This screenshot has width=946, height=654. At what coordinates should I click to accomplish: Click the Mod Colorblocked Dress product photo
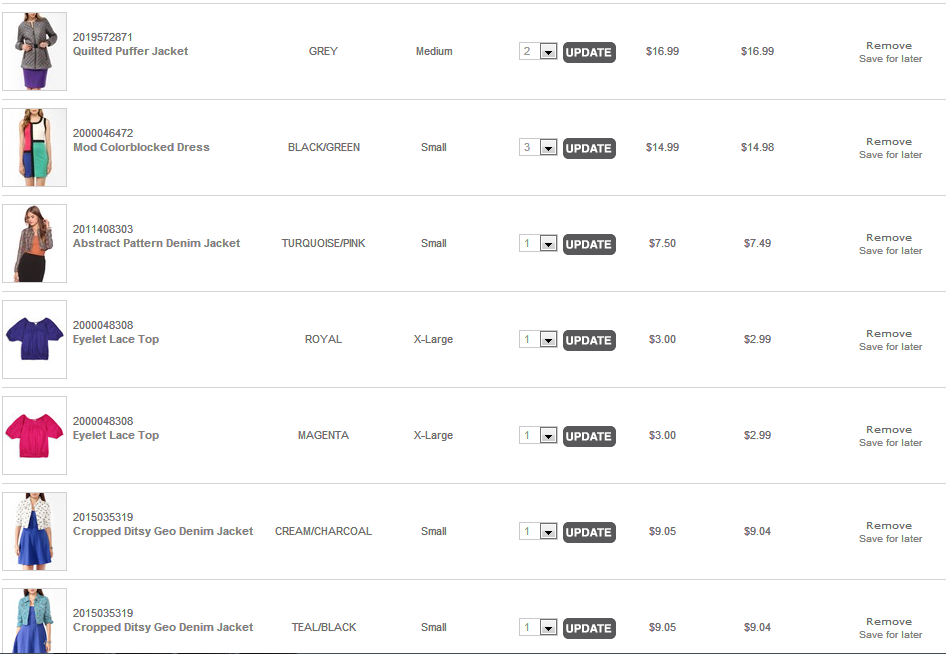34,147
